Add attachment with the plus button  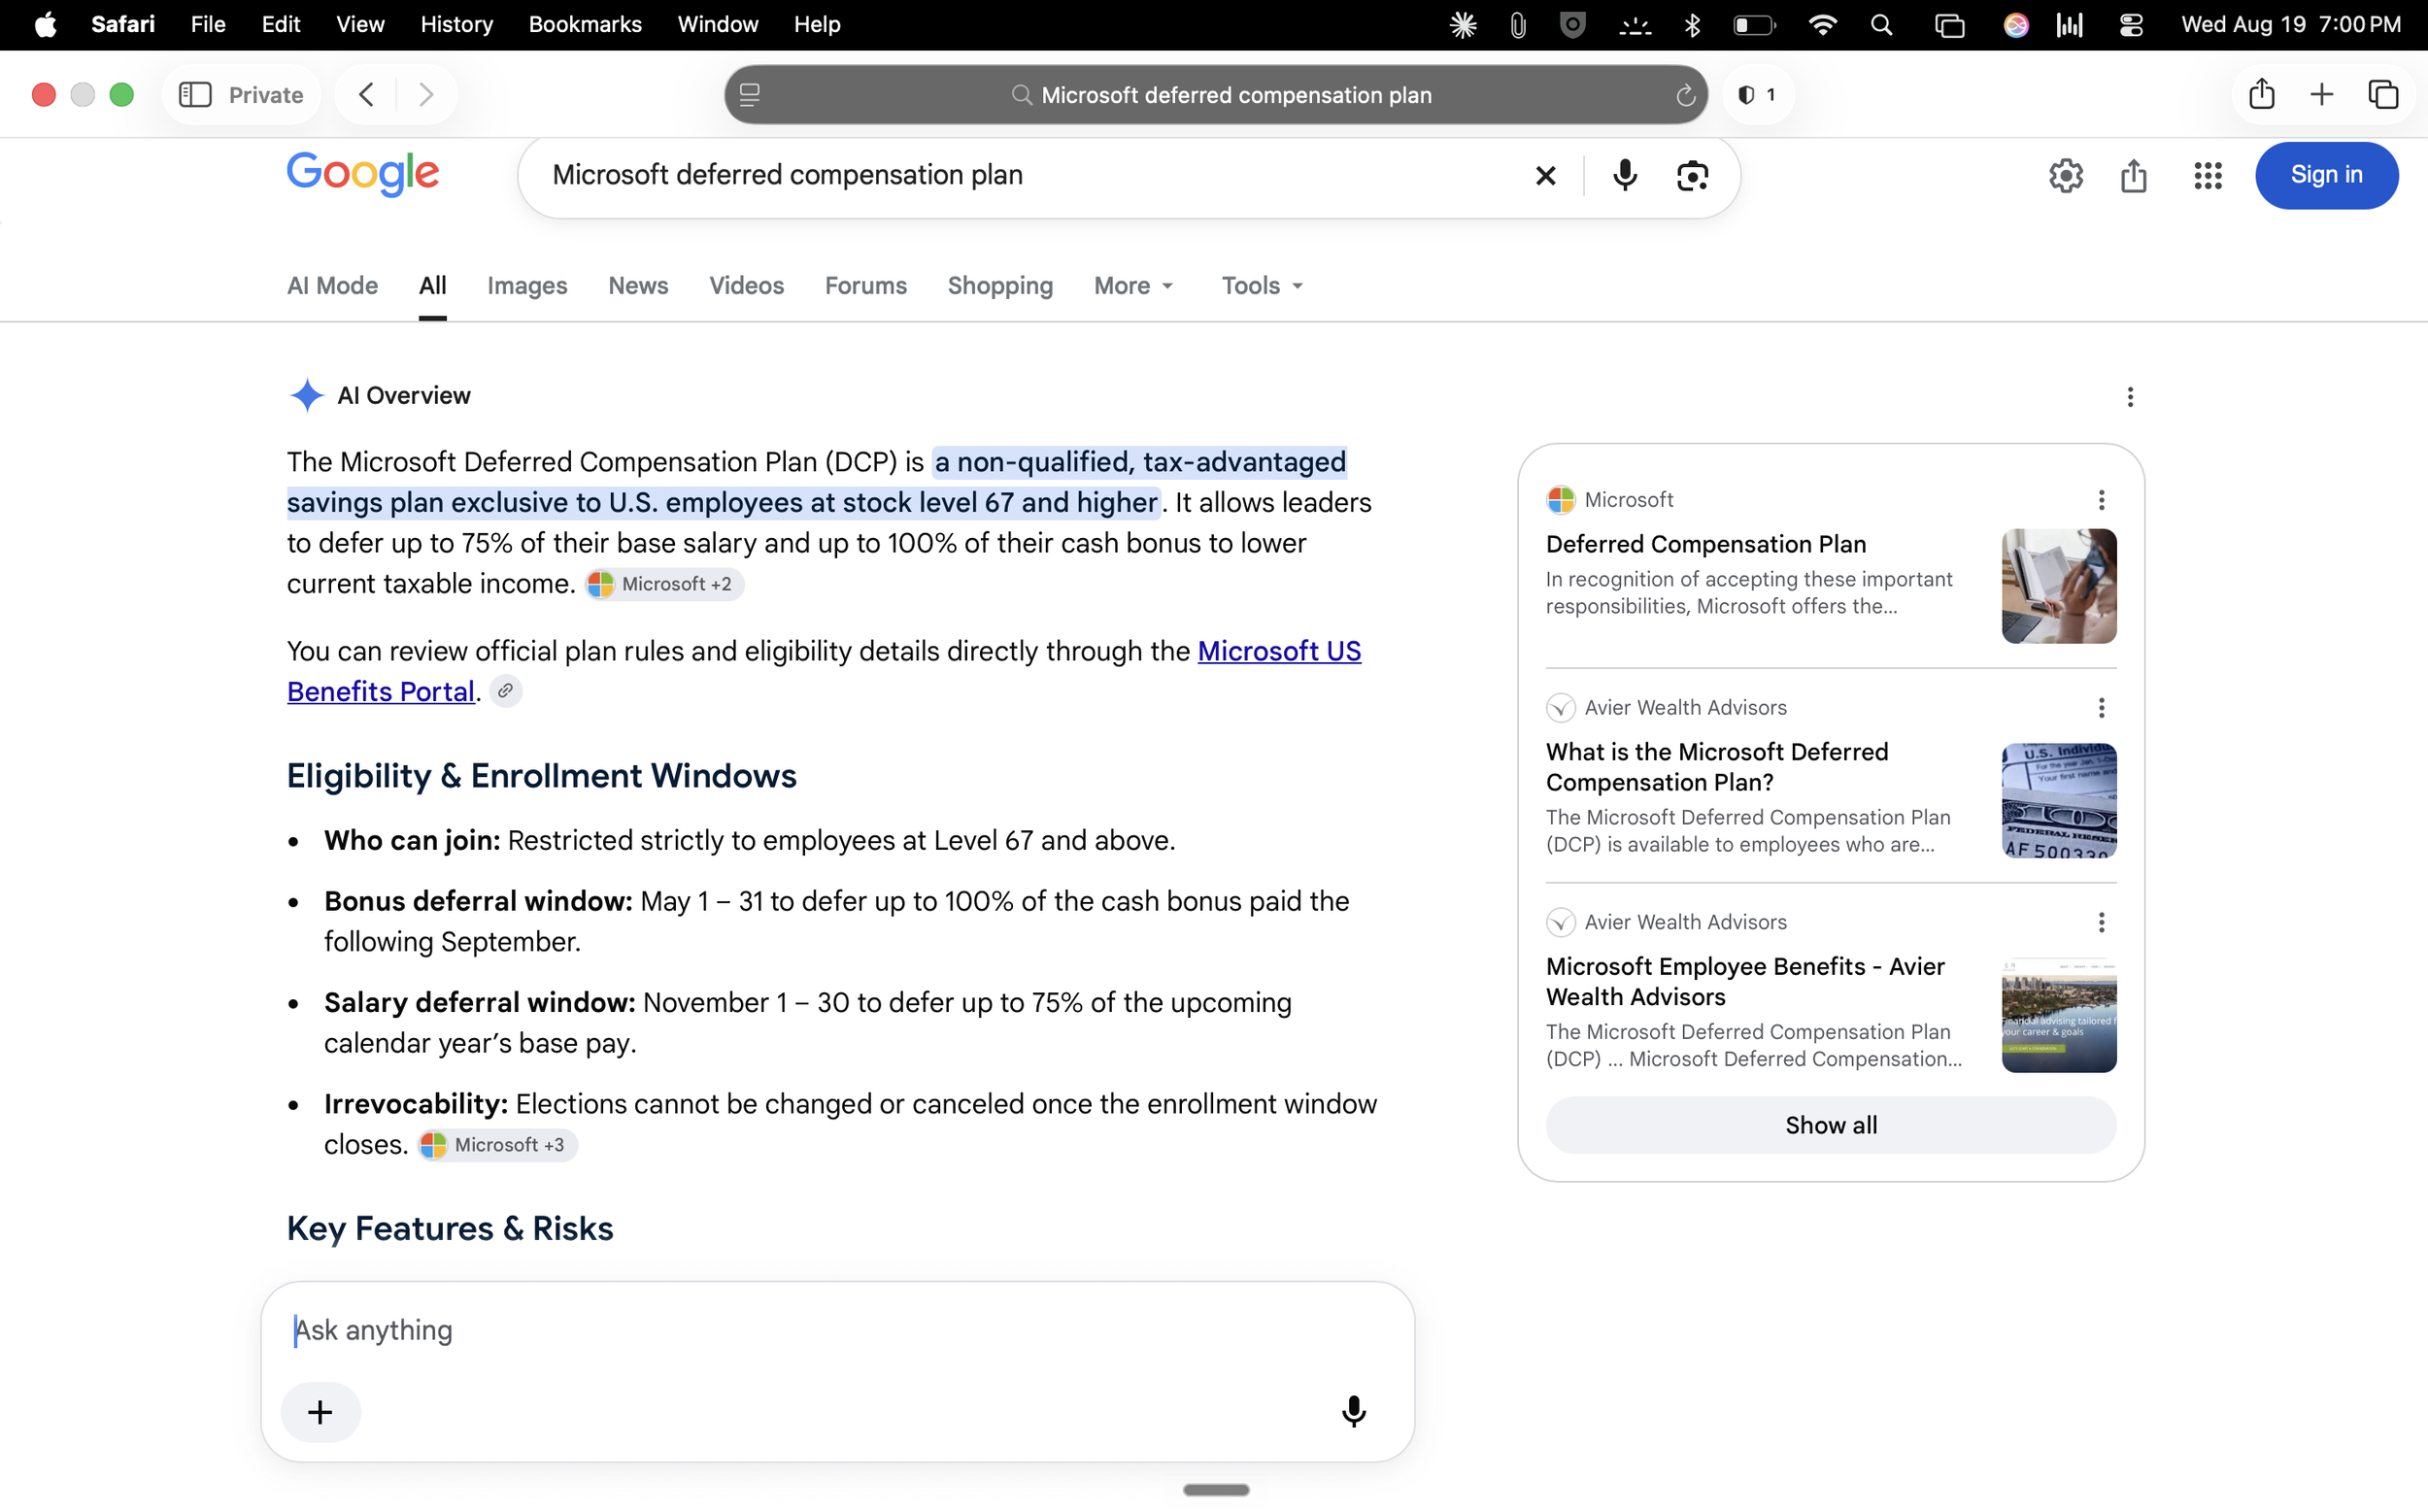(x=320, y=1412)
